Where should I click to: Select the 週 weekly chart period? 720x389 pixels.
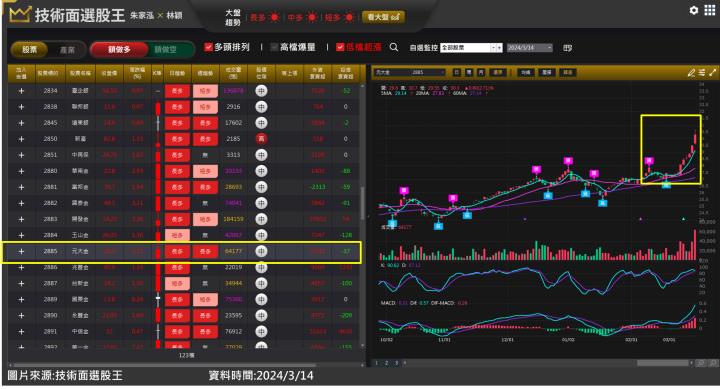tap(469, 72)
